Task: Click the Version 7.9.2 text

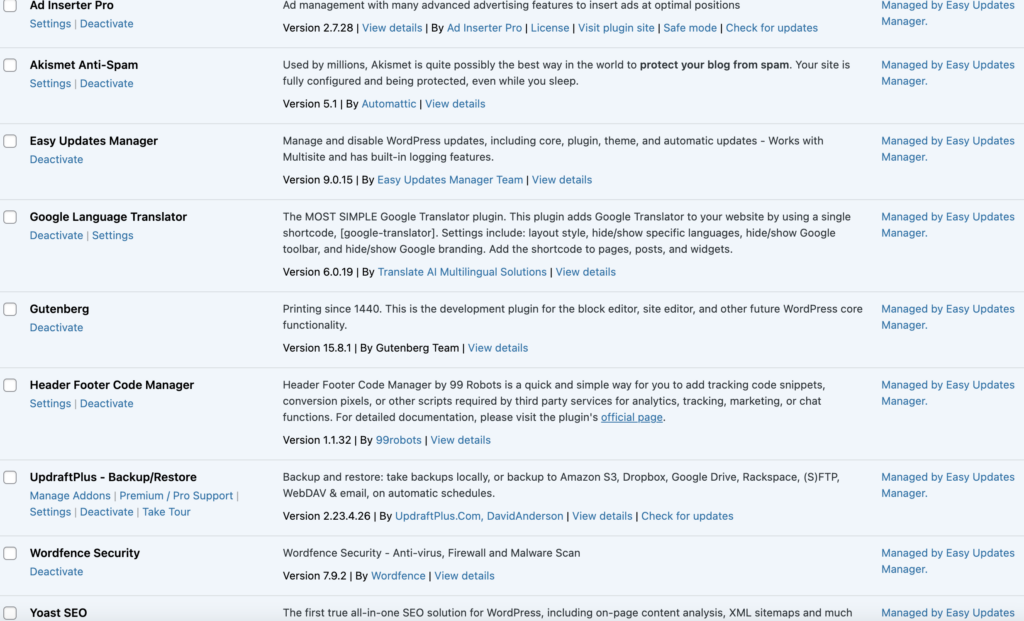Action: [315, 576]
